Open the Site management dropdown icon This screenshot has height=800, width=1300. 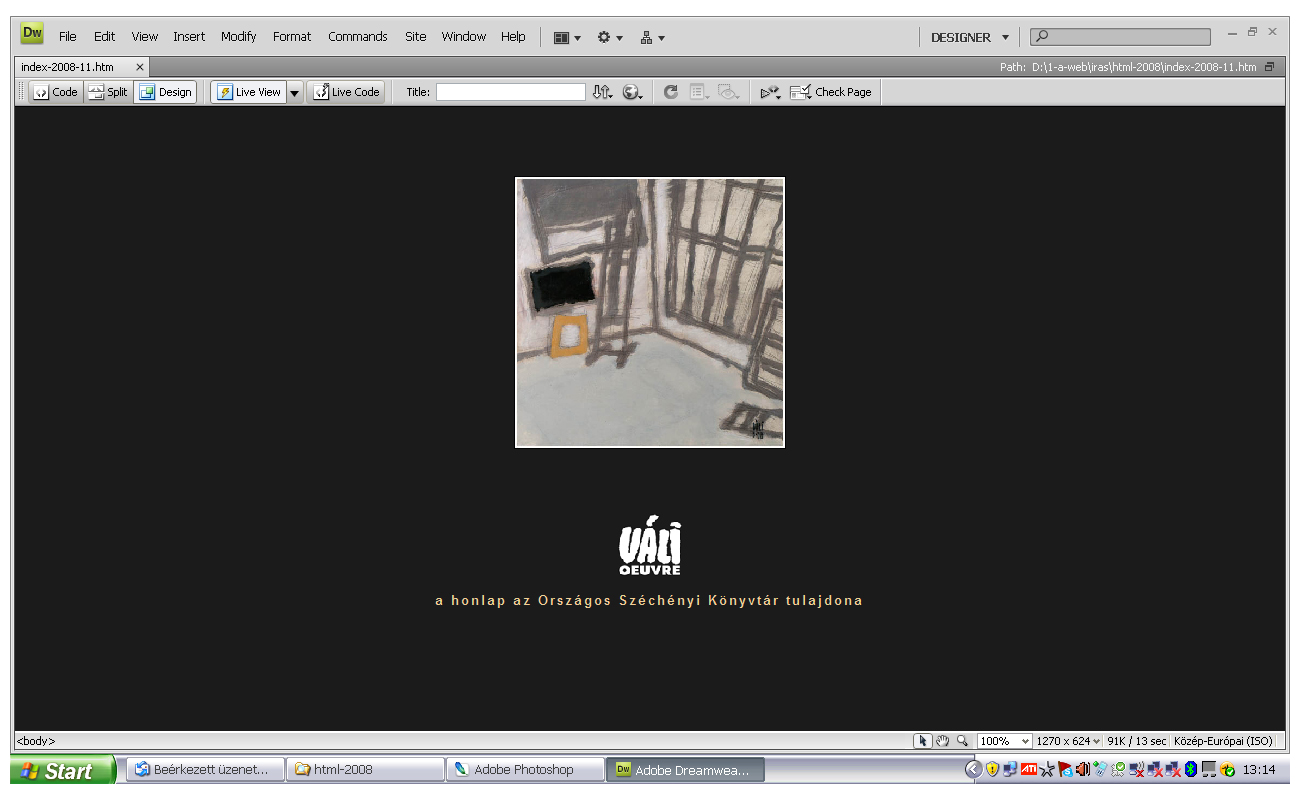tap(652, 38)
